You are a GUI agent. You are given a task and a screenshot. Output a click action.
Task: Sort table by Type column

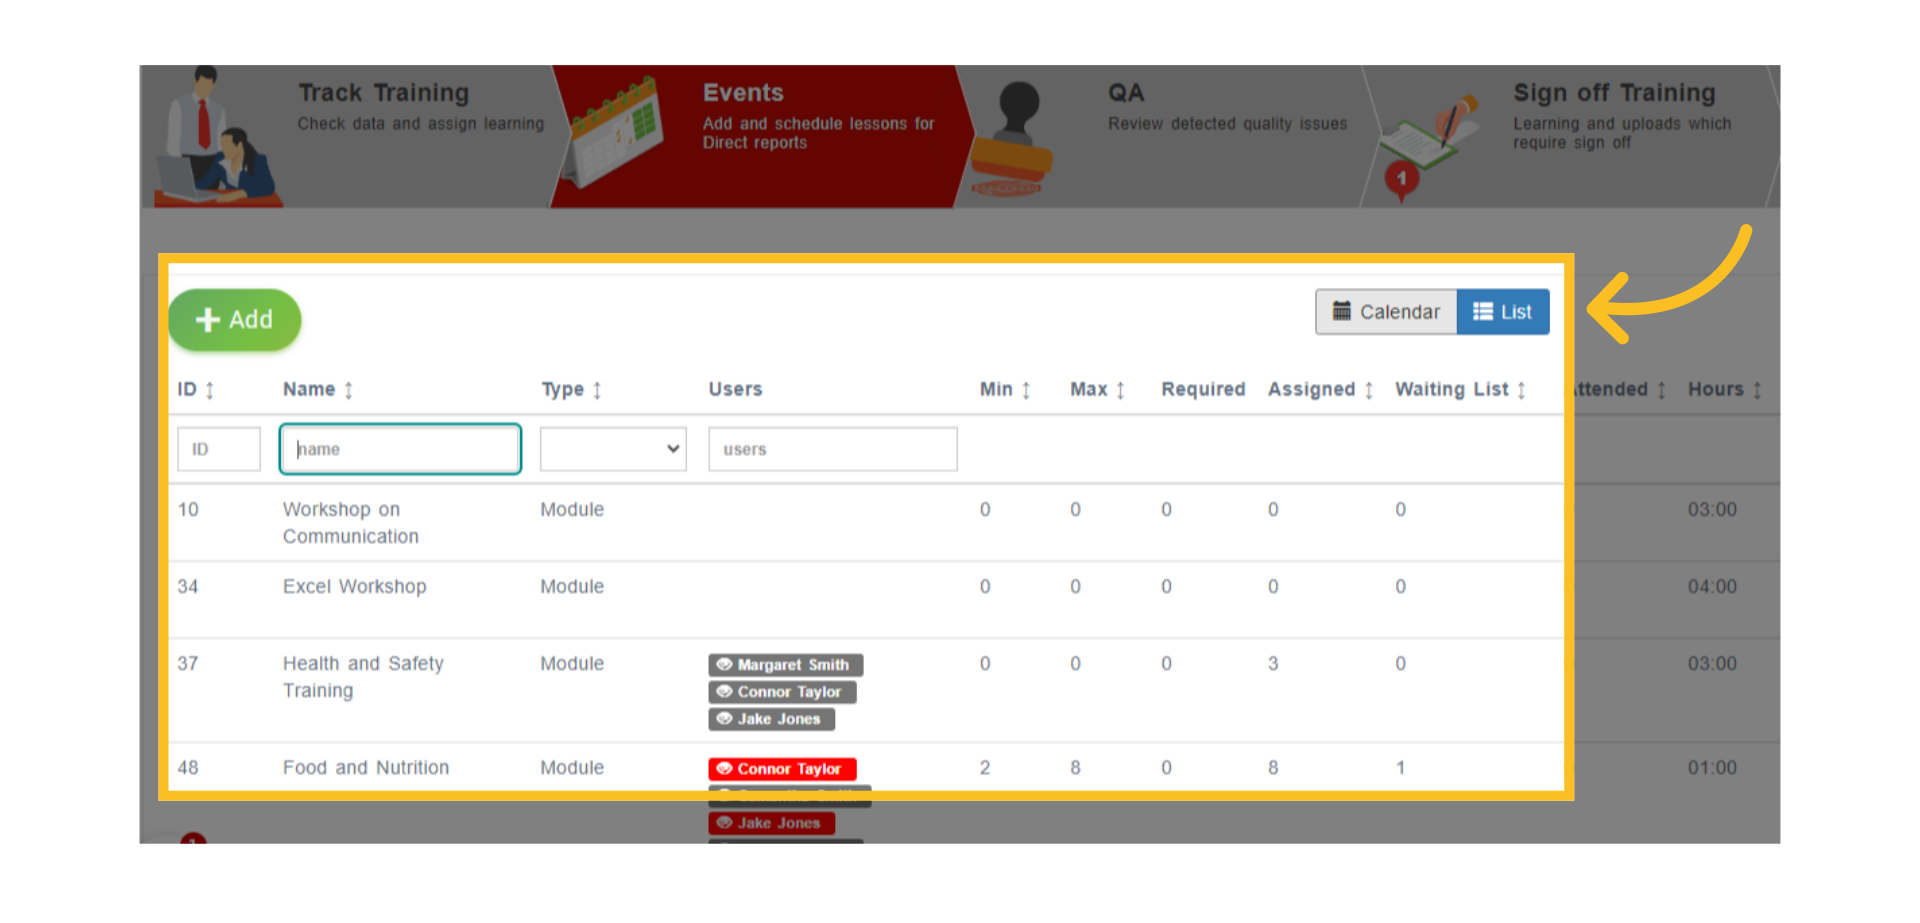pos(571,389)
